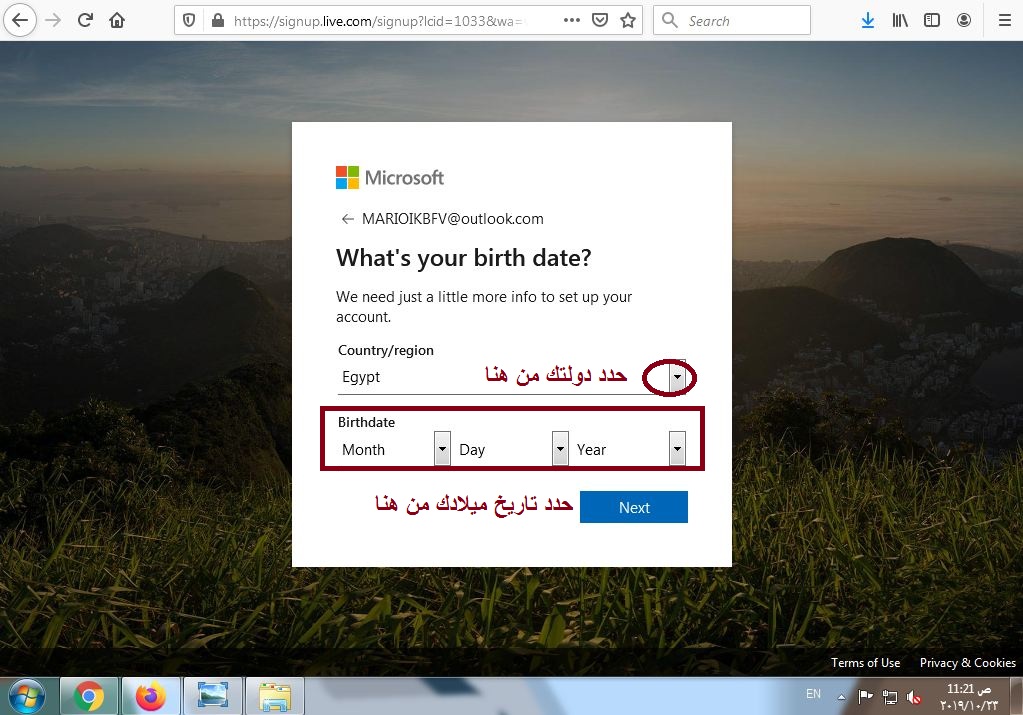Open Google Chrome from the taskbar
This screenshot has width=1023, height=715.
tap(89, 694)
